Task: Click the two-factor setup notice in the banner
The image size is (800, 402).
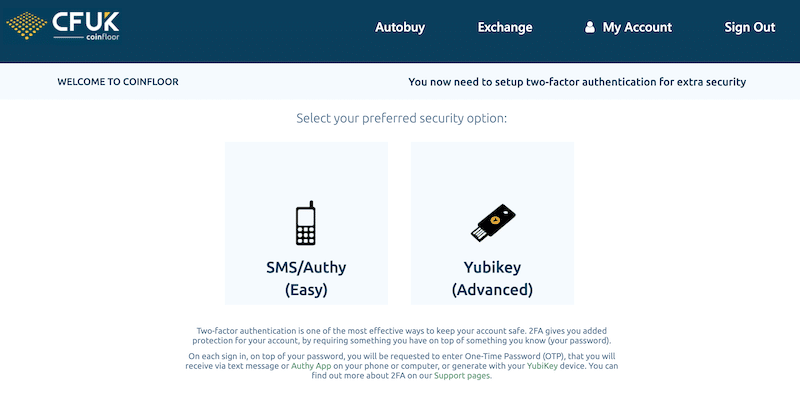Action: pos(577,82)
